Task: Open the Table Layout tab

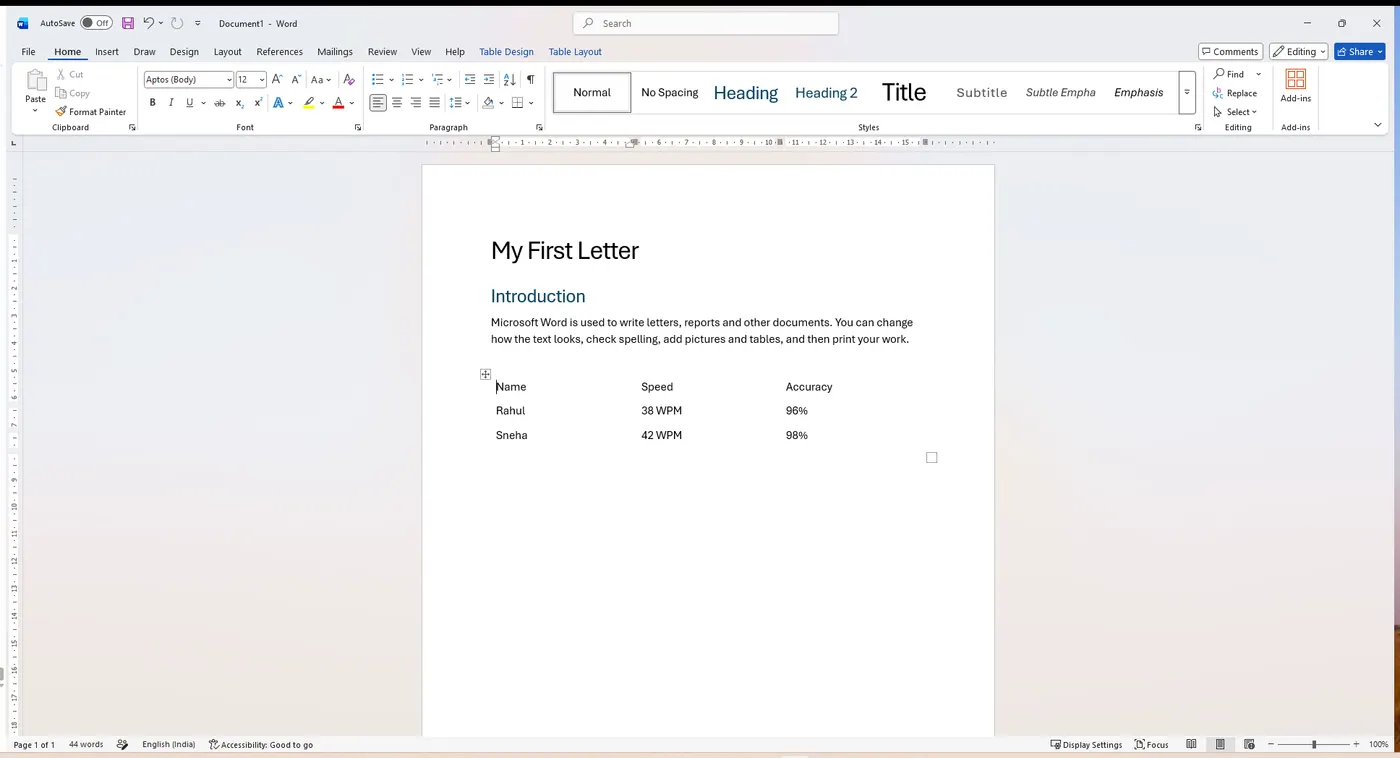Action: (575, 51)
